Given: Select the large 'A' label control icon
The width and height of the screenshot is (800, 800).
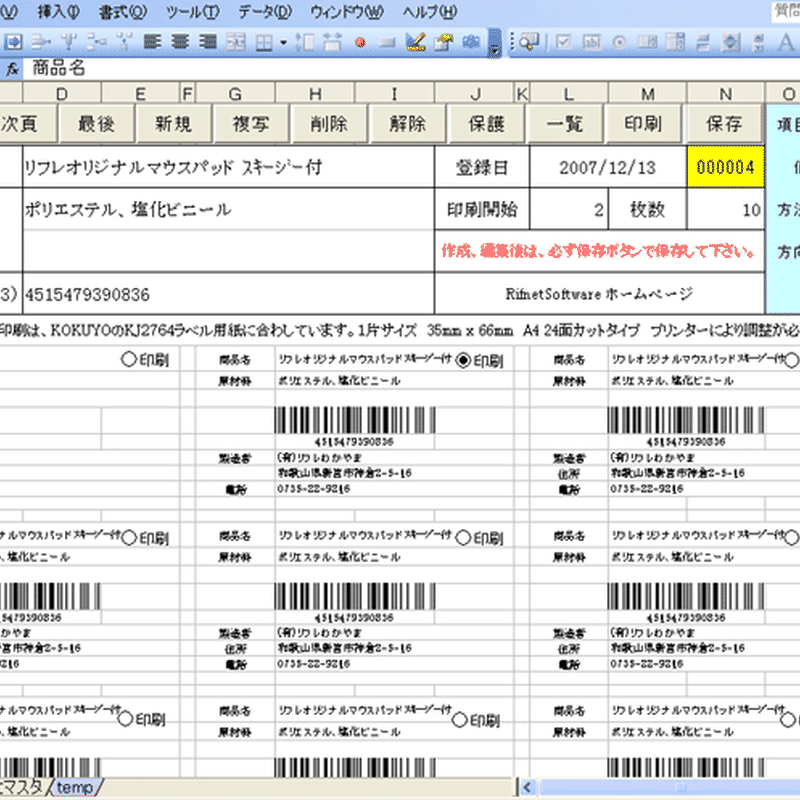Looking at the screenshot, I should pyautogui.click(x=786, y=42).
